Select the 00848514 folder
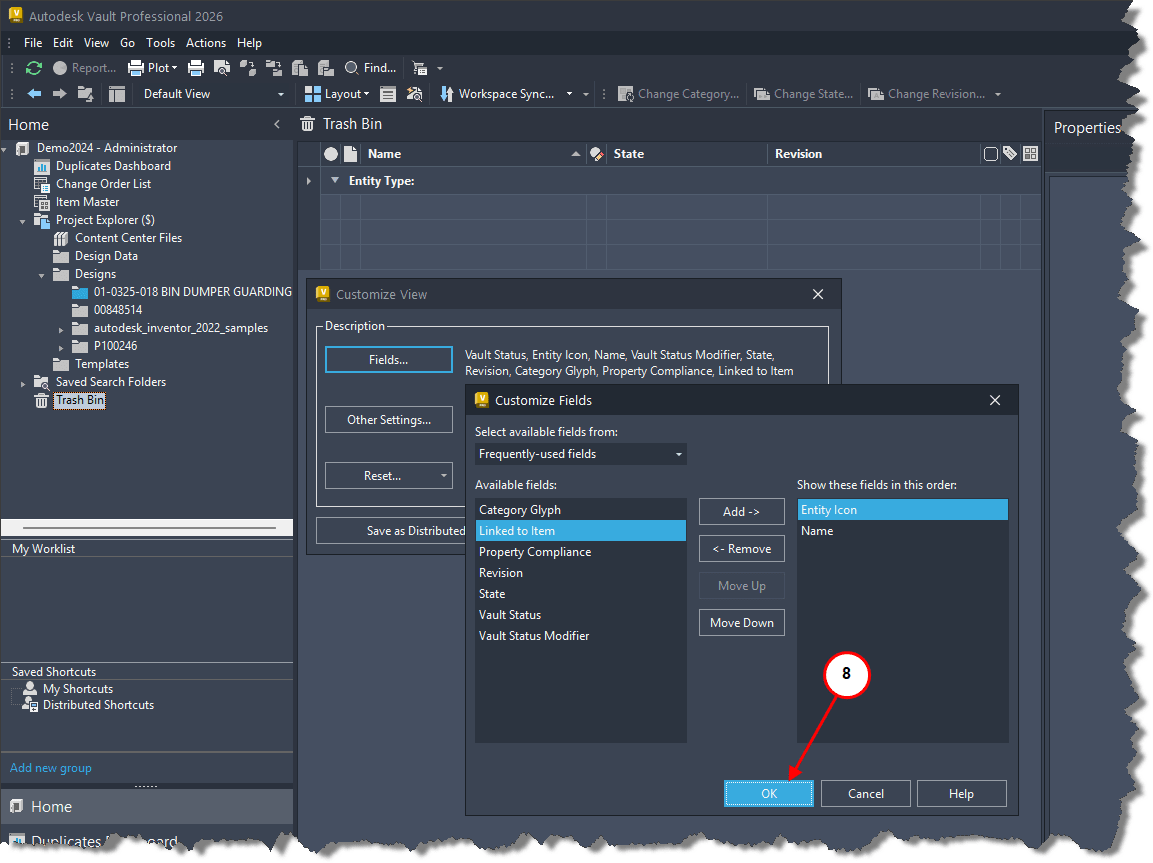This screenshot has width=1153, height=863. coord(118,310)
